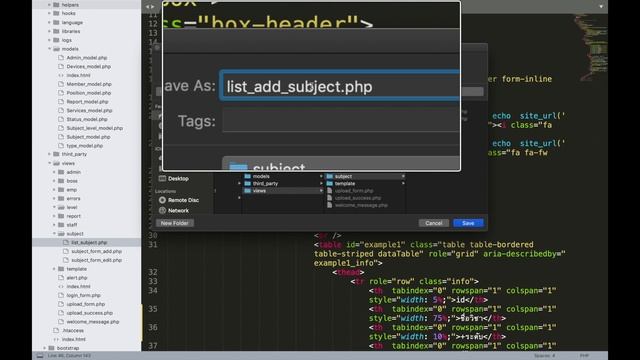This screenshot has height=360, width=640.
Task: Click Spaces: 4 indentation setting
Action: click(x=544, y=356)
